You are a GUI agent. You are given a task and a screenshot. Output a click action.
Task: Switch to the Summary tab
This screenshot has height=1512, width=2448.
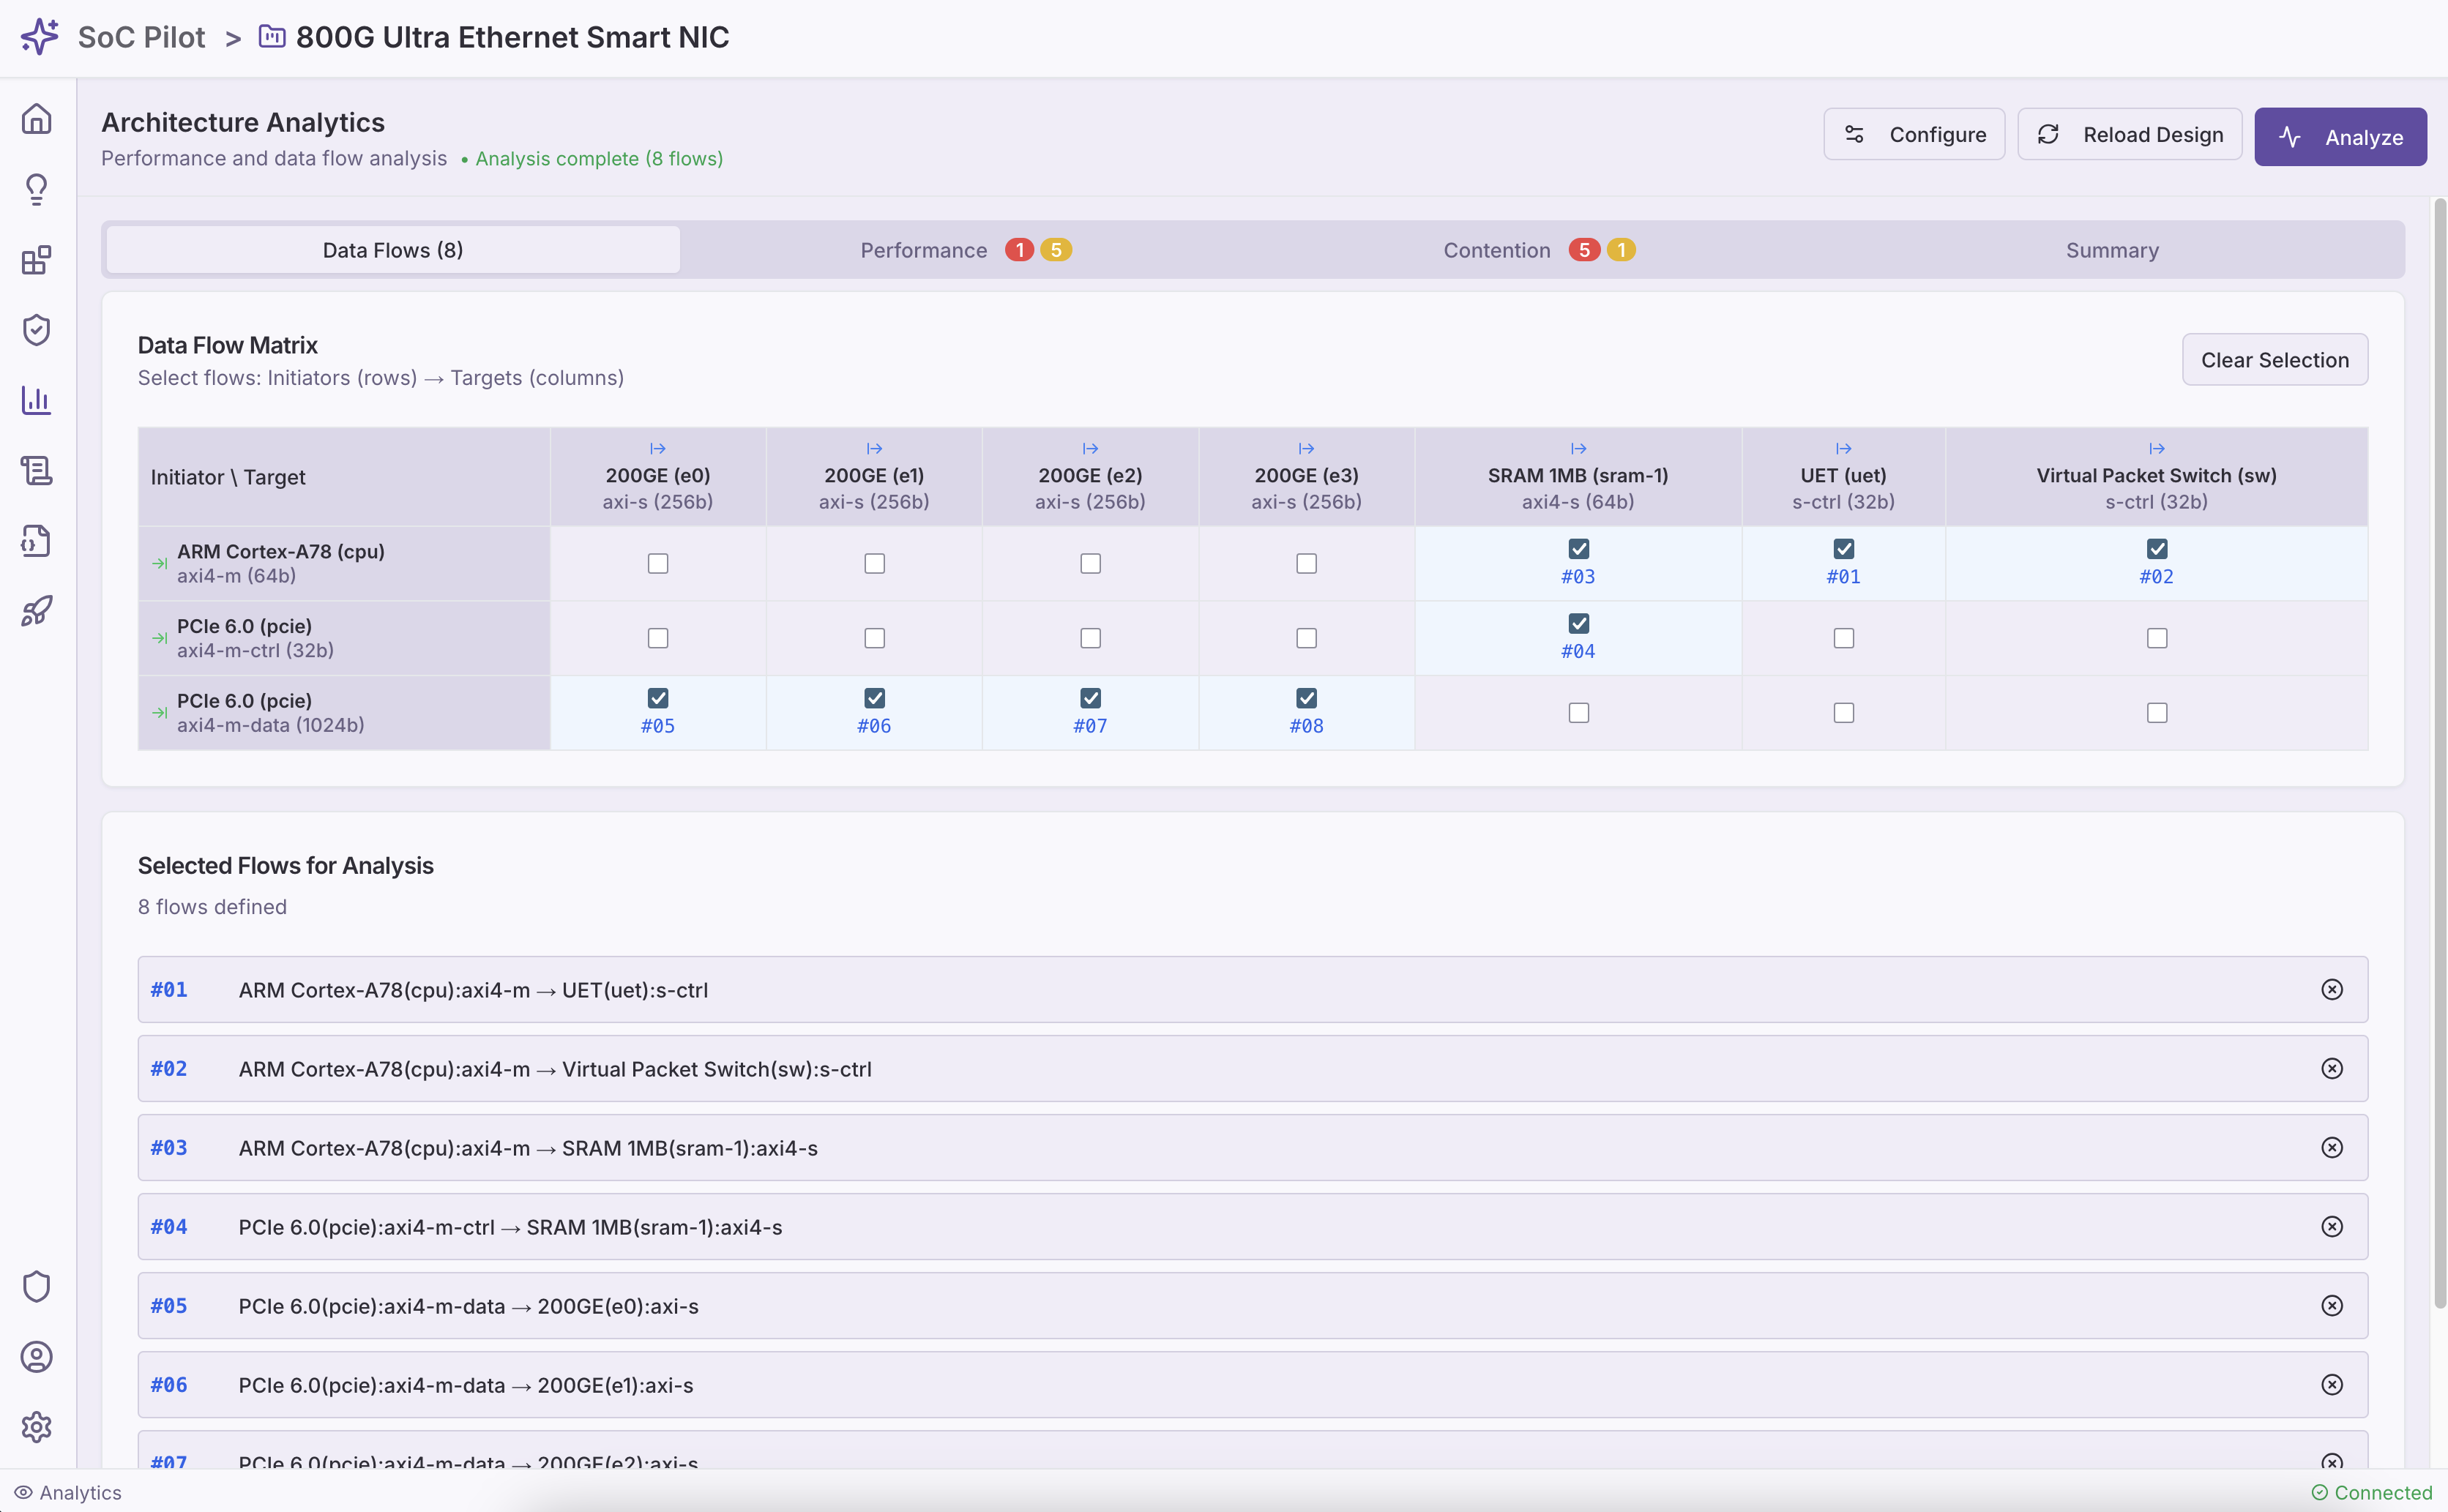pyautogui.click(x=2111, y=250)
